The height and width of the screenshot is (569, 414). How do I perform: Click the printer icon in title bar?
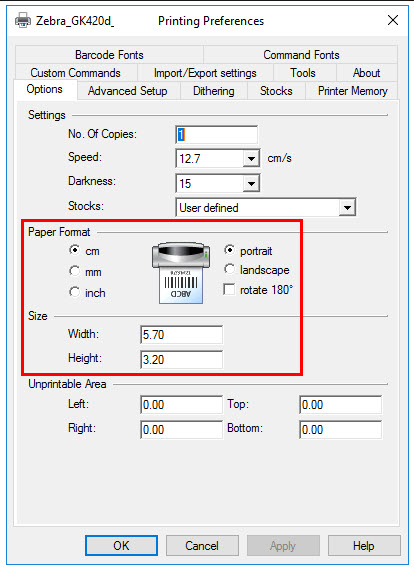(x=23, y=20)
